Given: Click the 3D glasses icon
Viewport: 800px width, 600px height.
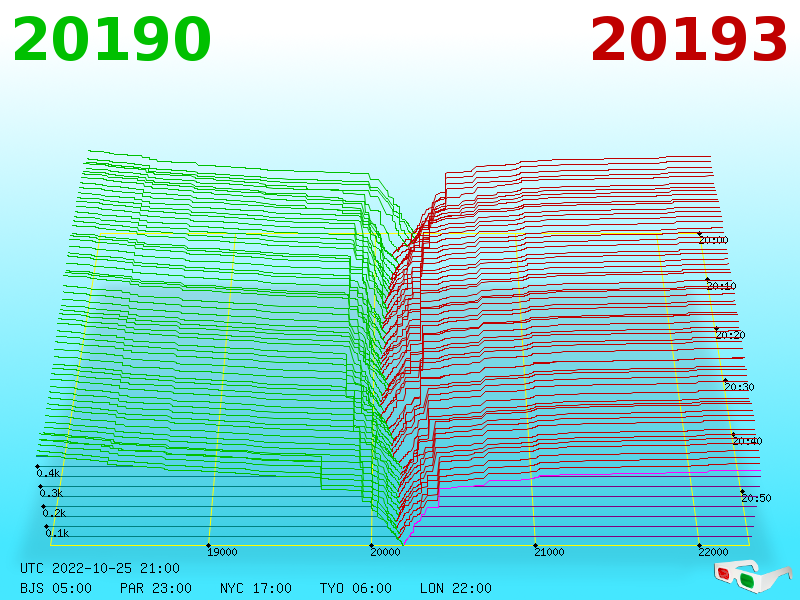Looking at the screenshot, I should coord(752,575).
